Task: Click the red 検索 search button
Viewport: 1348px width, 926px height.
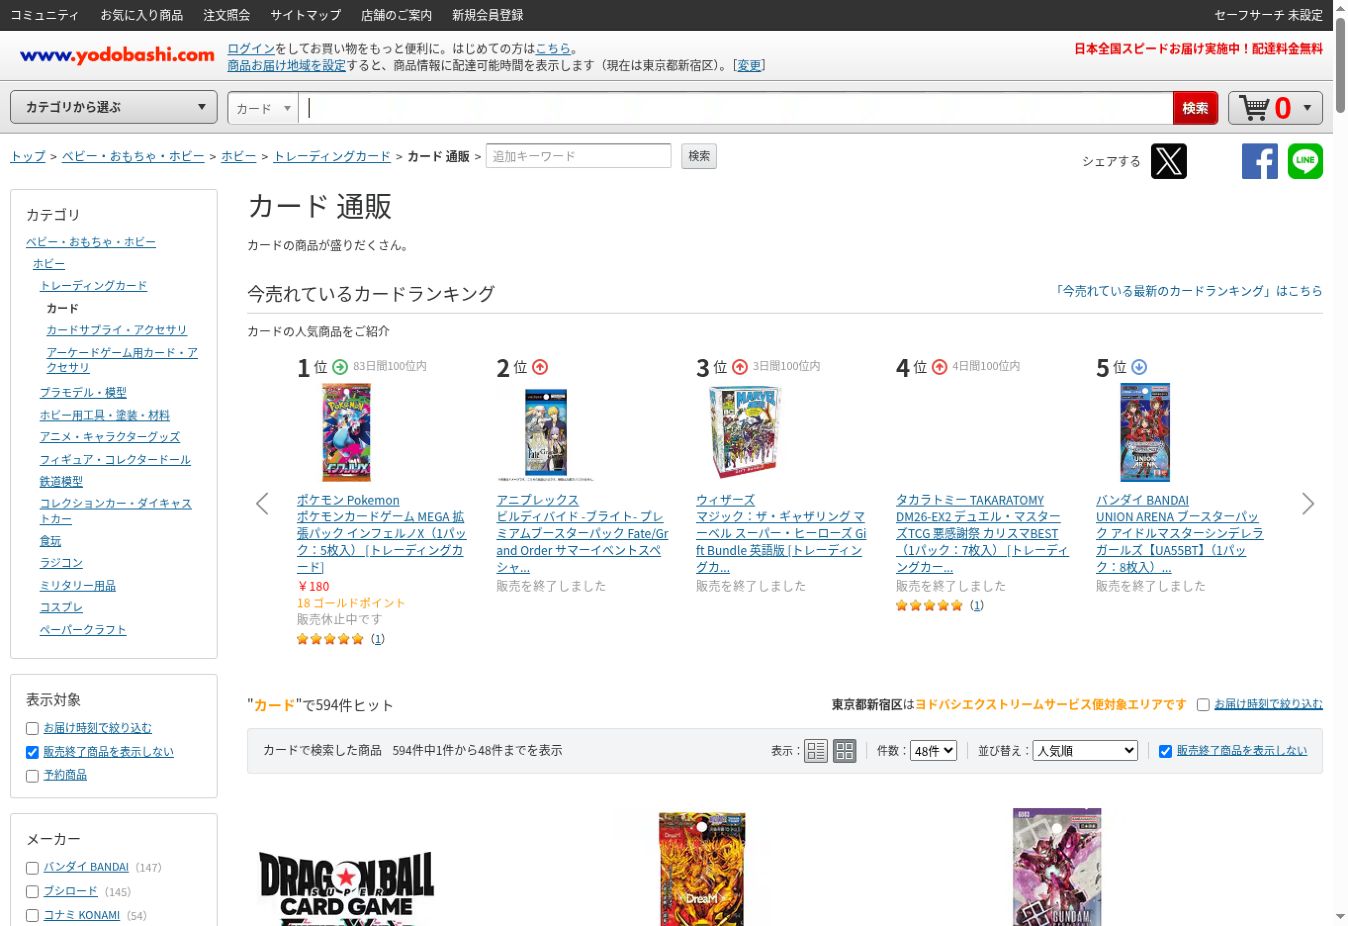Action: 1196,108
